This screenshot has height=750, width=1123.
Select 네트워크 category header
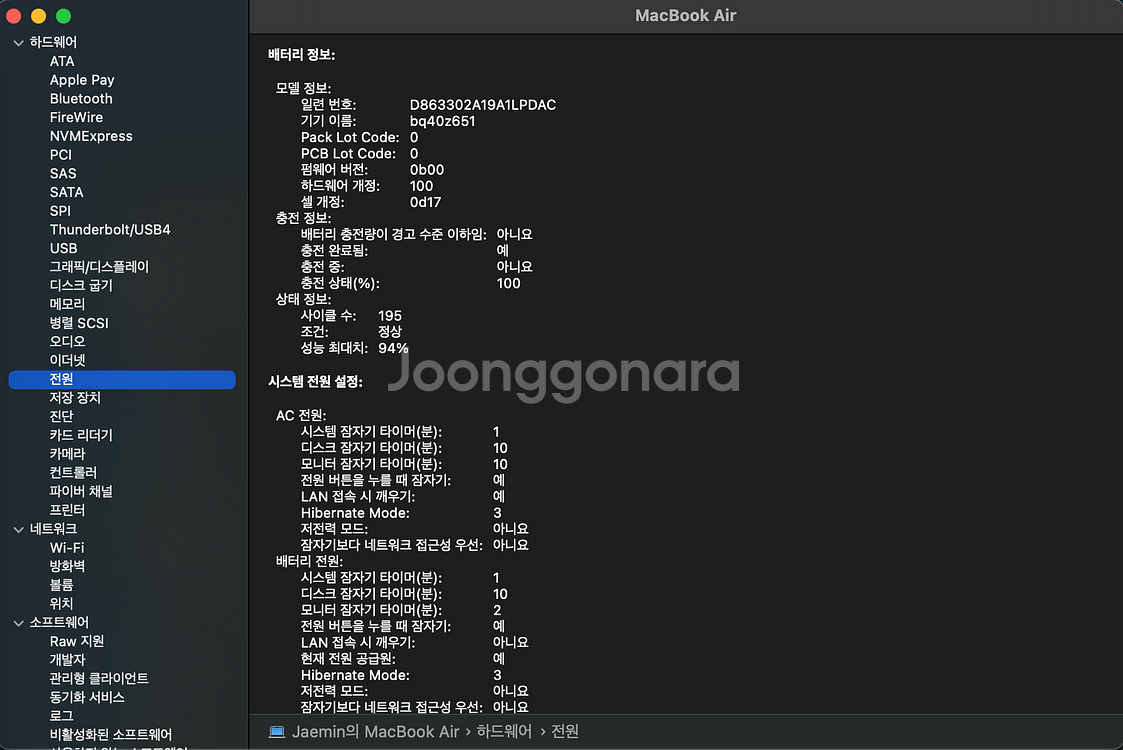(53, 529)
